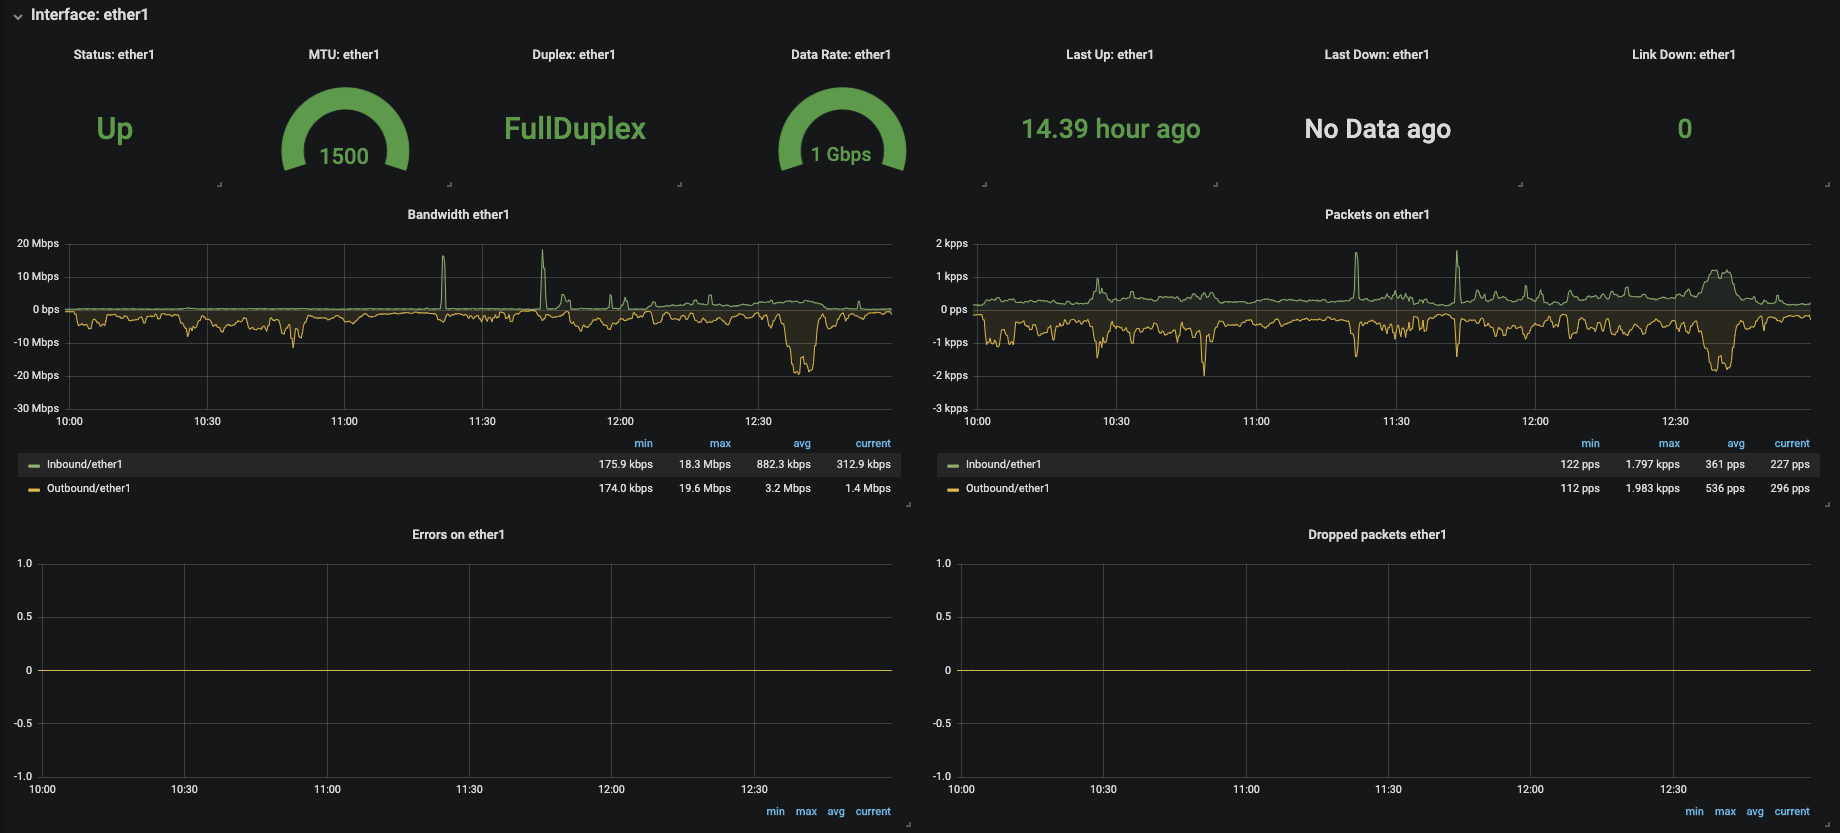Open the Dropped packets ether1 panel title menu

(x=1377, y=535)
